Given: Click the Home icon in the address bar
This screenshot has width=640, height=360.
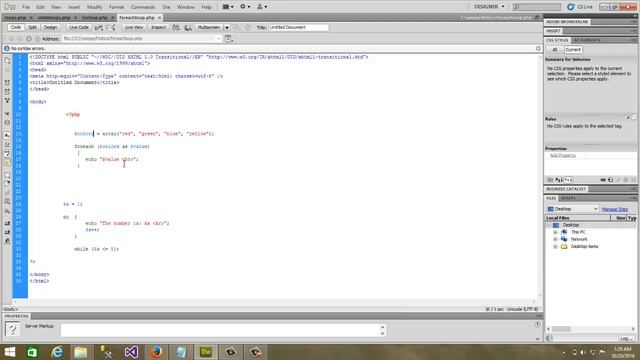Looking at the screenshot, I should point(37,38).
